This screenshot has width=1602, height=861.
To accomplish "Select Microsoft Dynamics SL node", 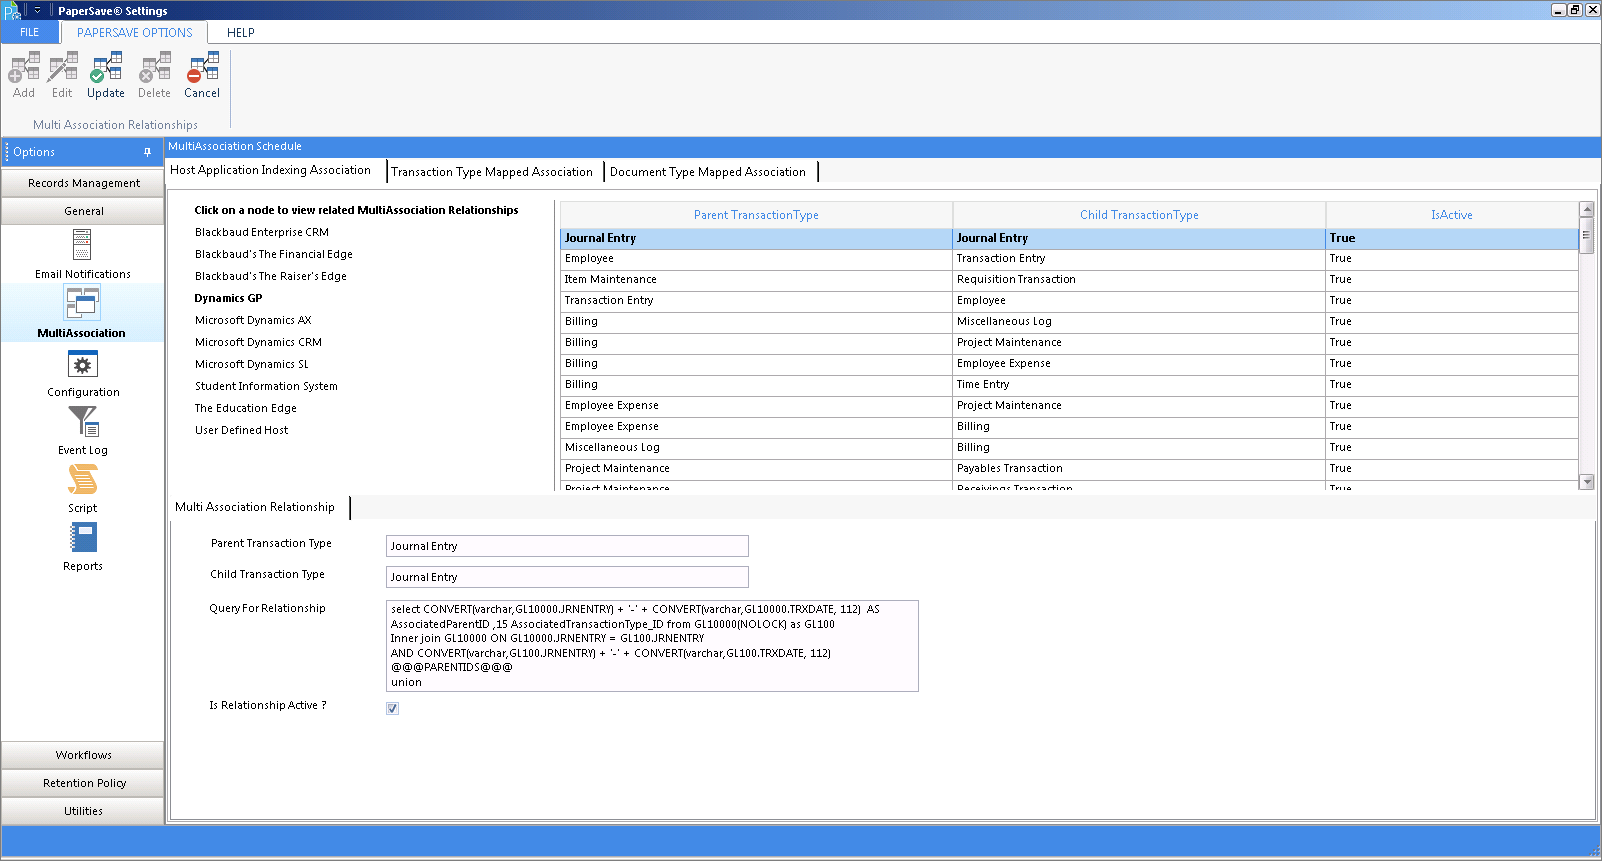I will click(252, 364).
